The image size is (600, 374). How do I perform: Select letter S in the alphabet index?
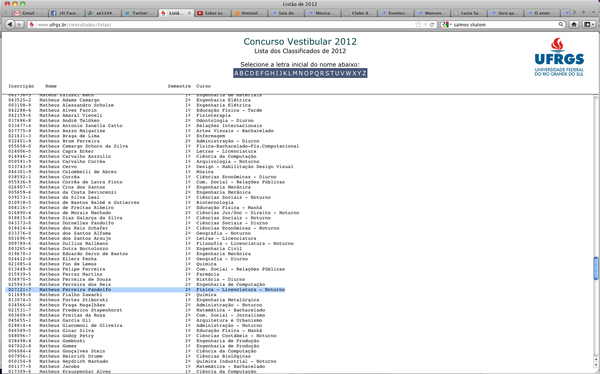[x=327, y=73]
